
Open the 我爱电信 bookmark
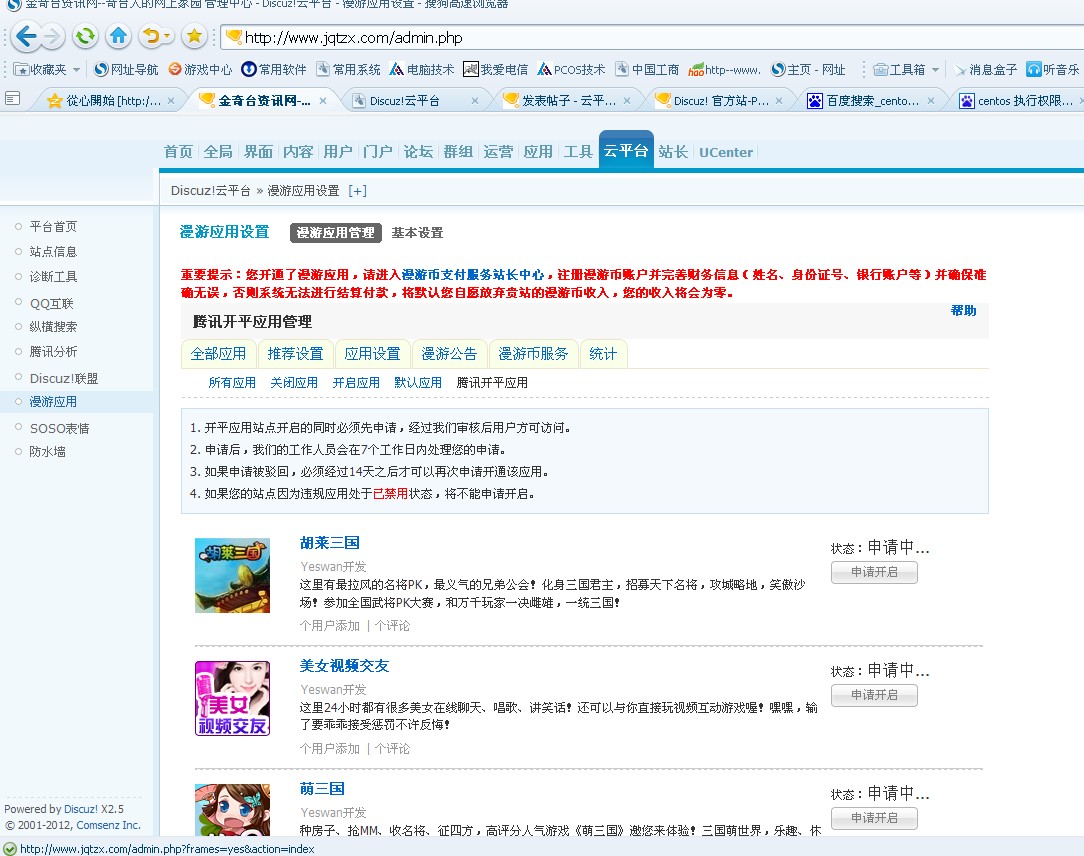point(496,70)
